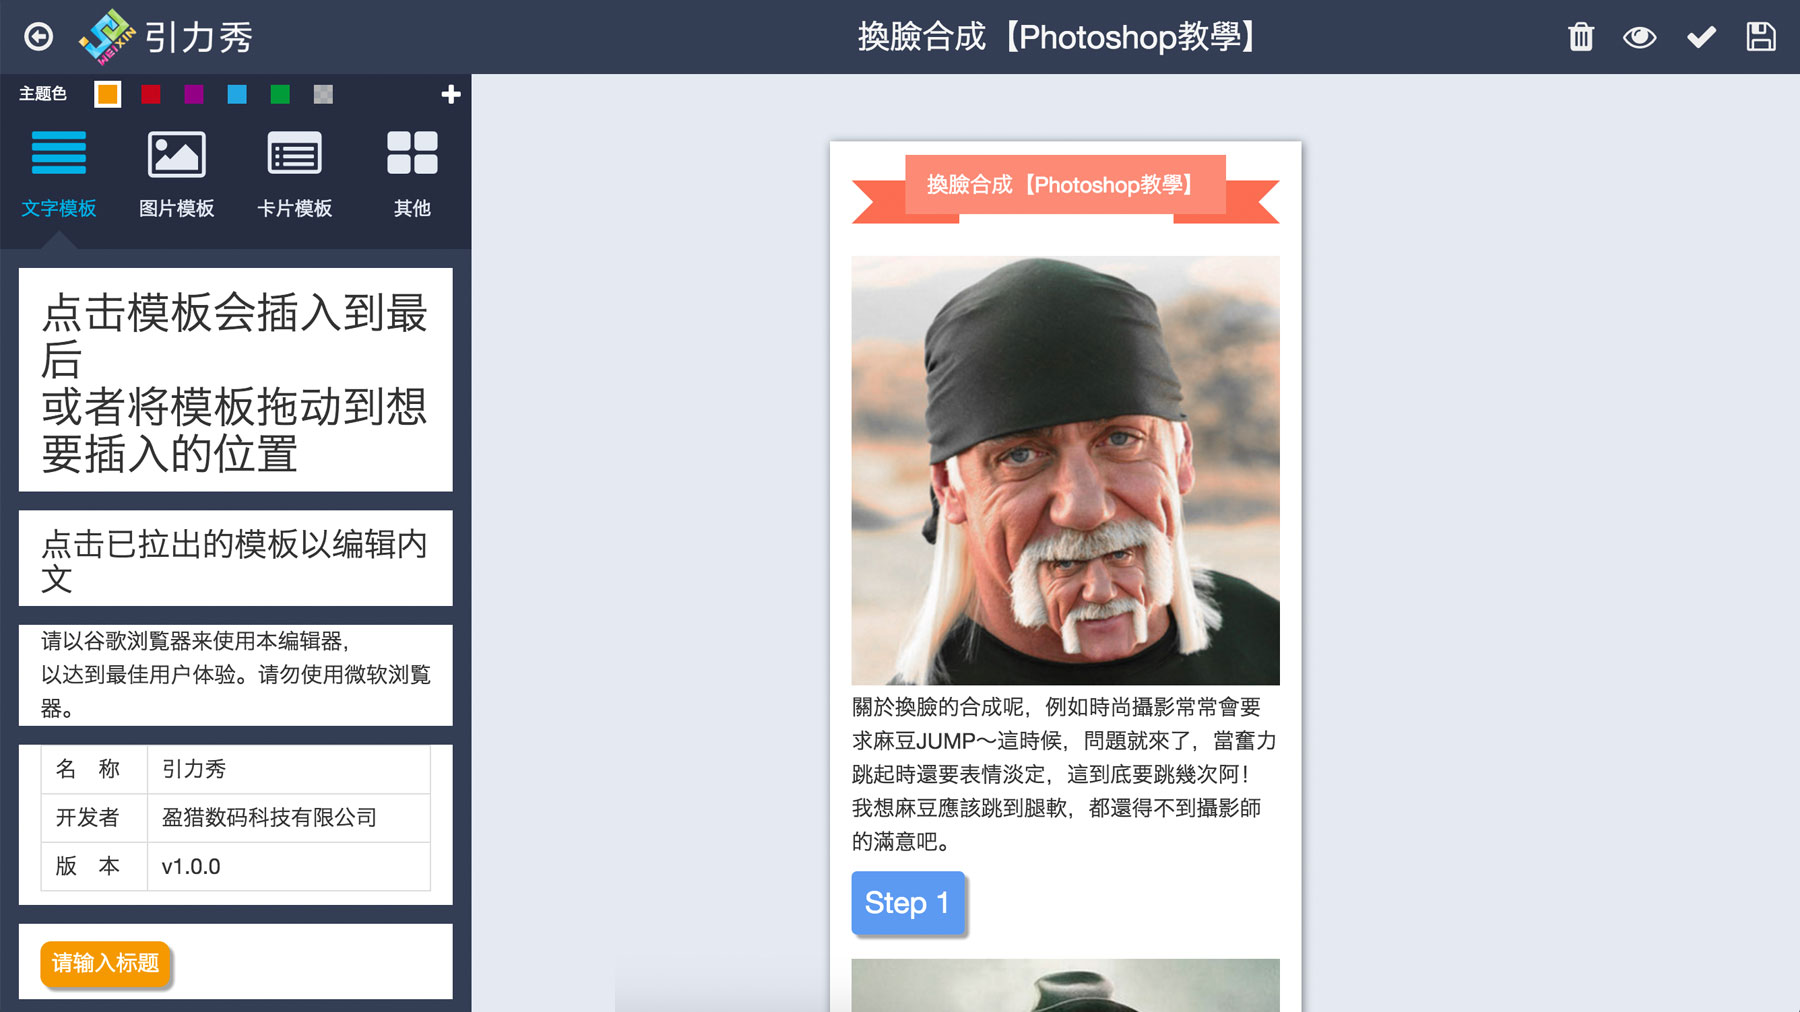The width and height of the screenshot is (1800, 1012).
Task: Select the red theme color swatch
Action: 150,94
